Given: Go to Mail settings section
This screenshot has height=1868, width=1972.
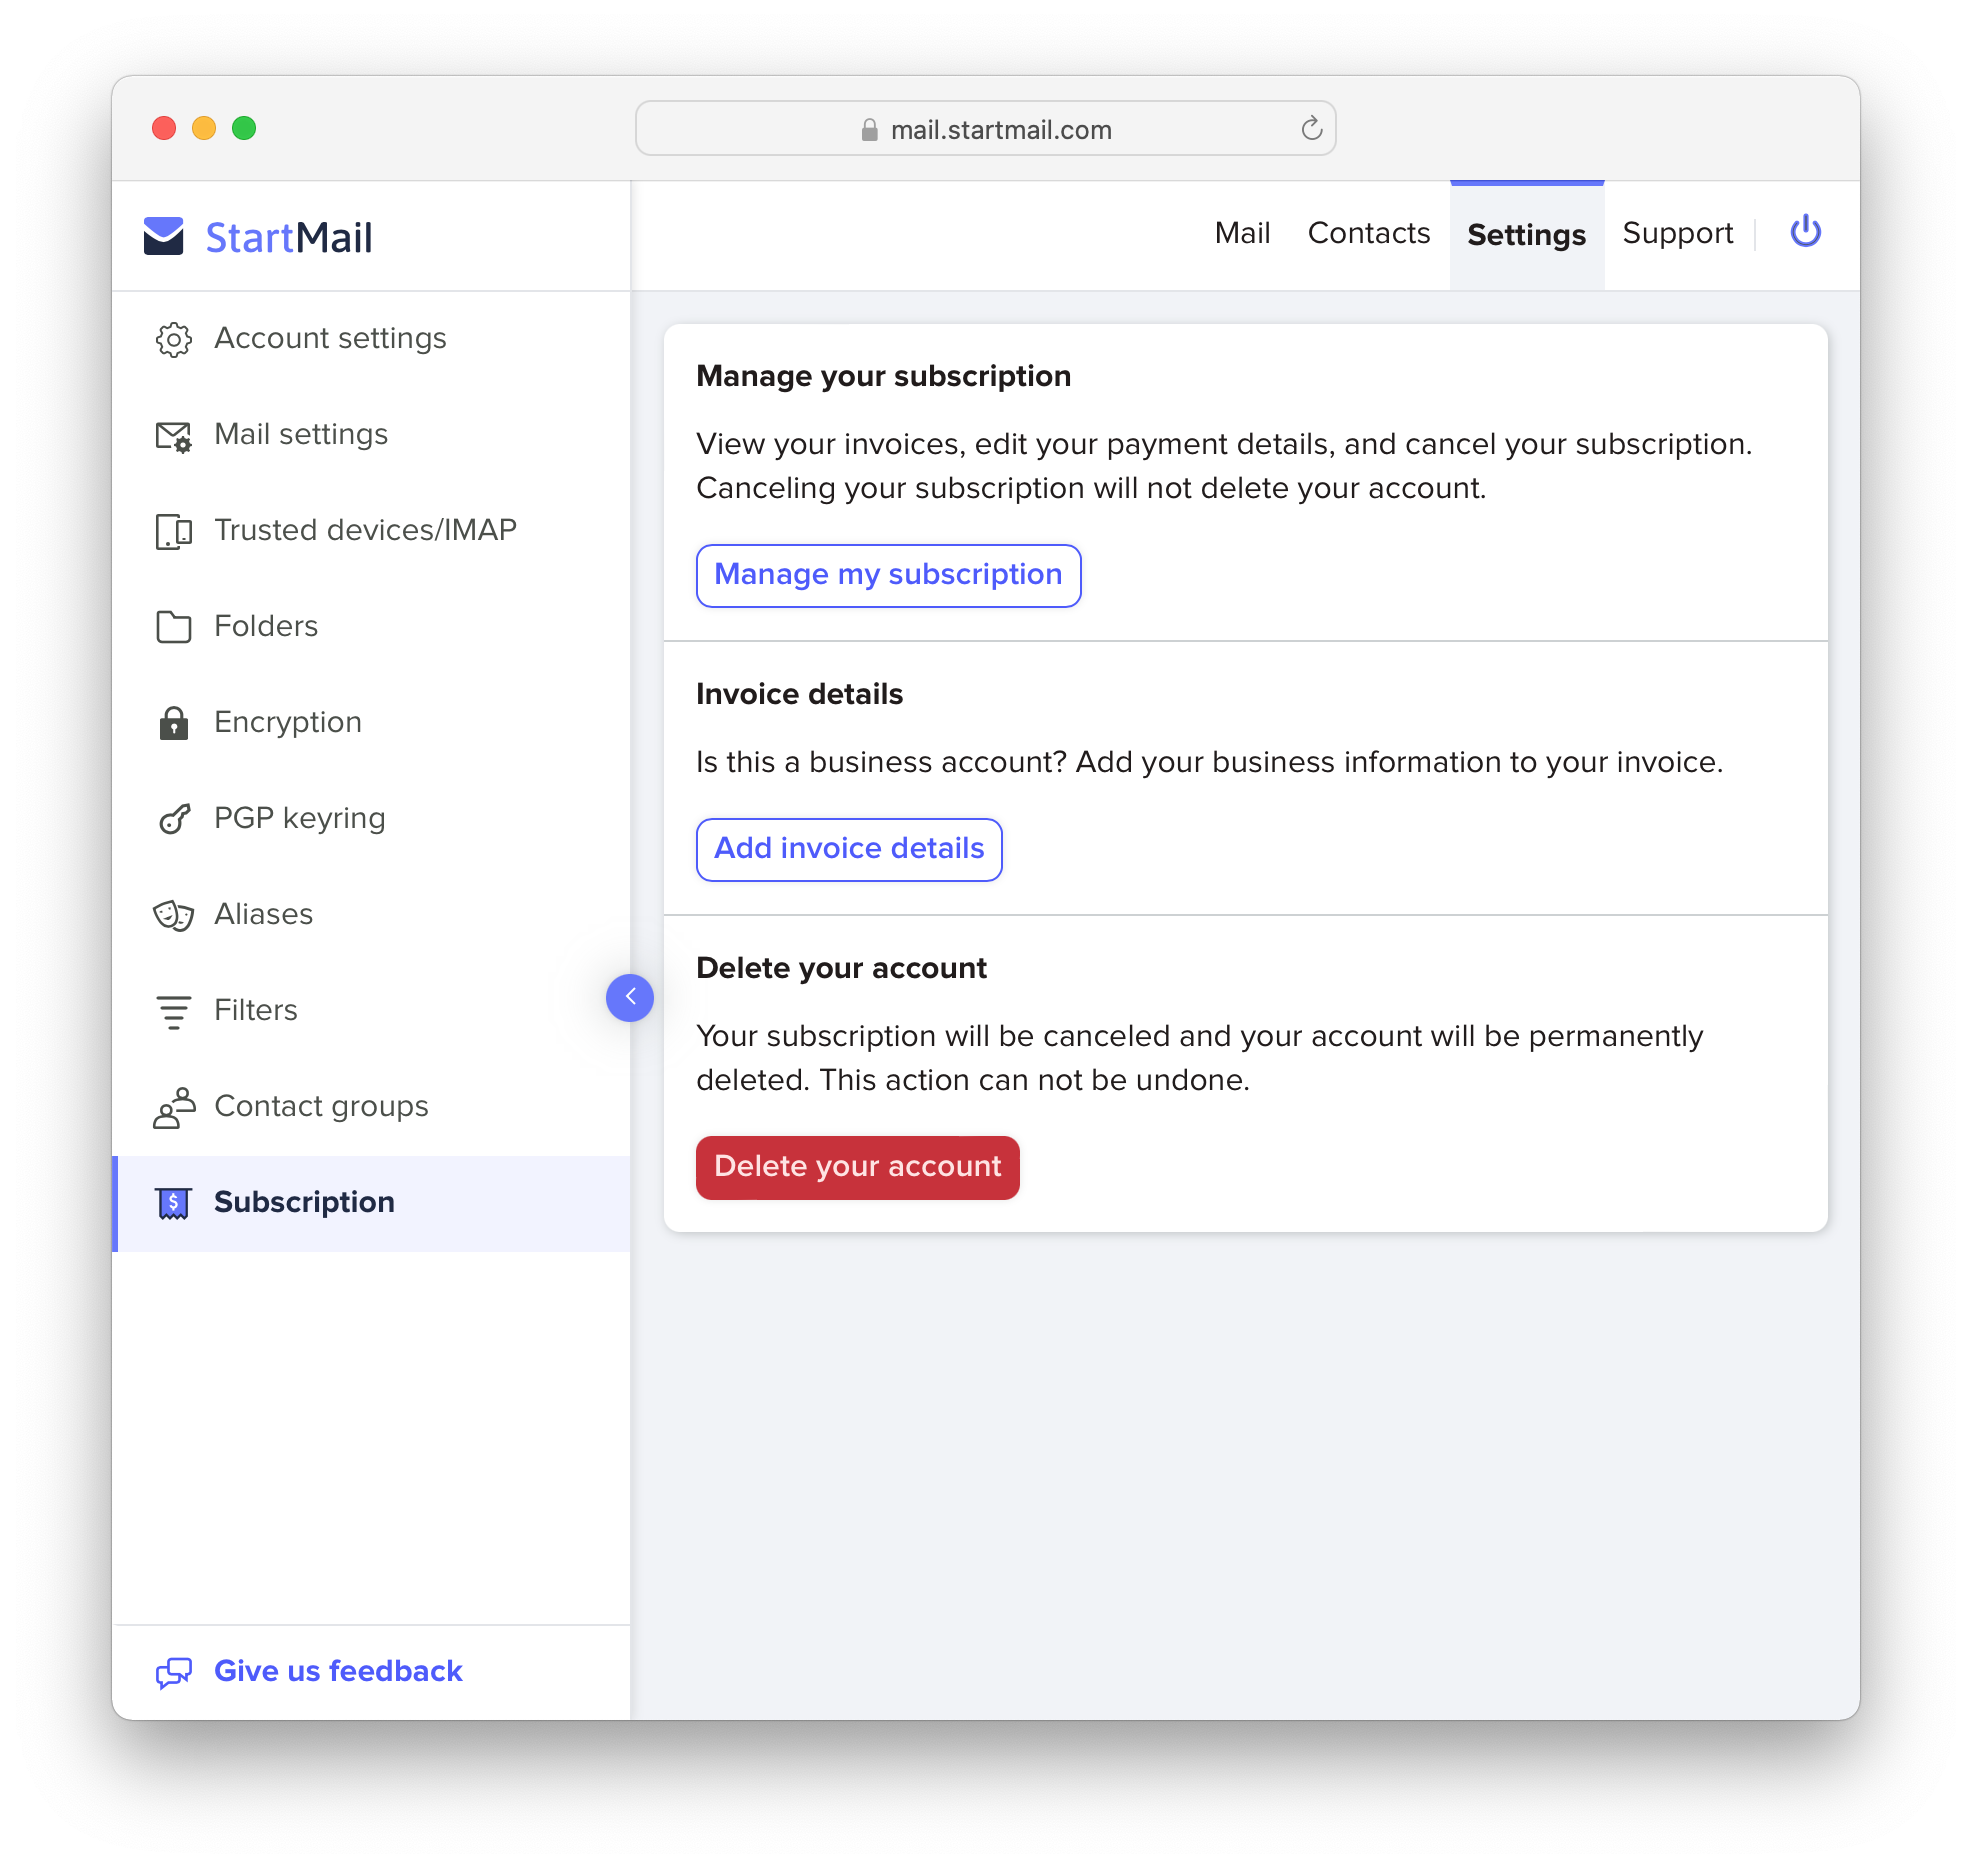Looking at the screenshot, I should [371, 435].
